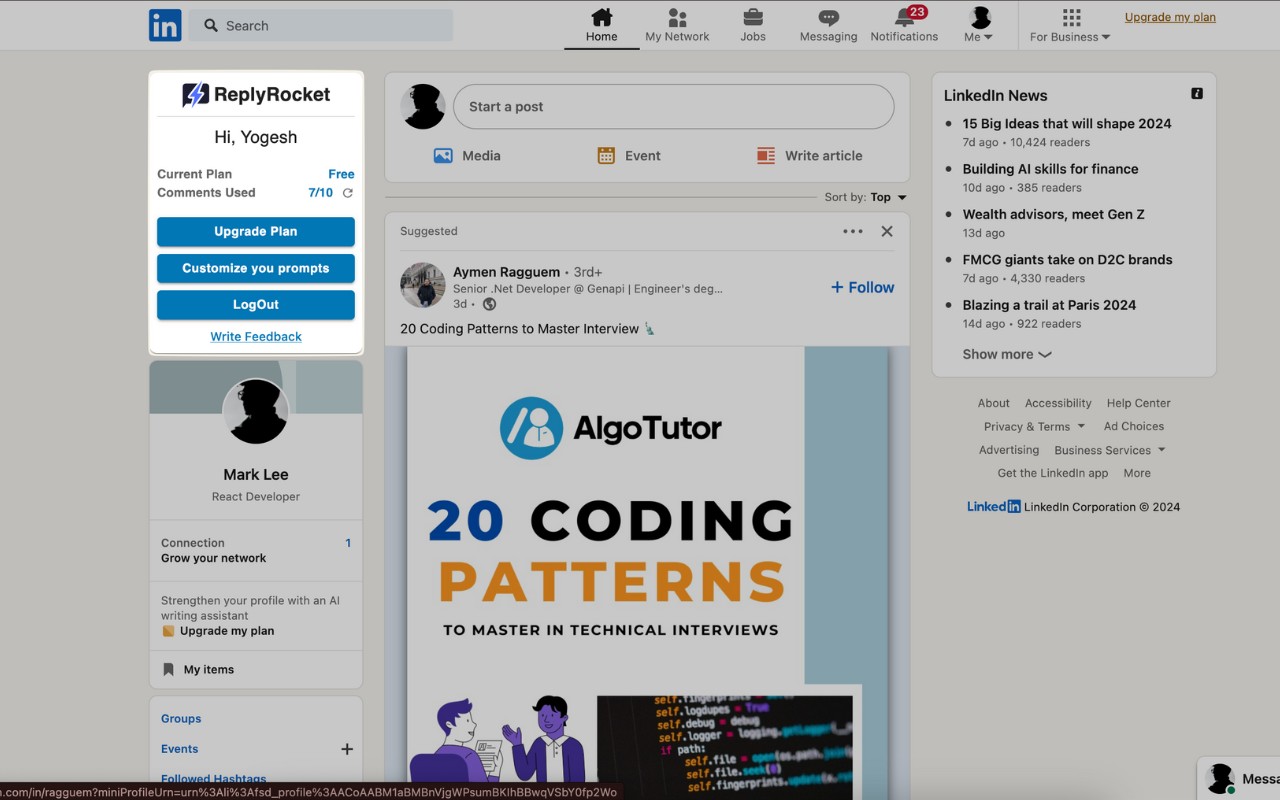Click the Mark Lee profile avatar
1280x800 pixels.
pyautogui.click(x=256, y=411)
